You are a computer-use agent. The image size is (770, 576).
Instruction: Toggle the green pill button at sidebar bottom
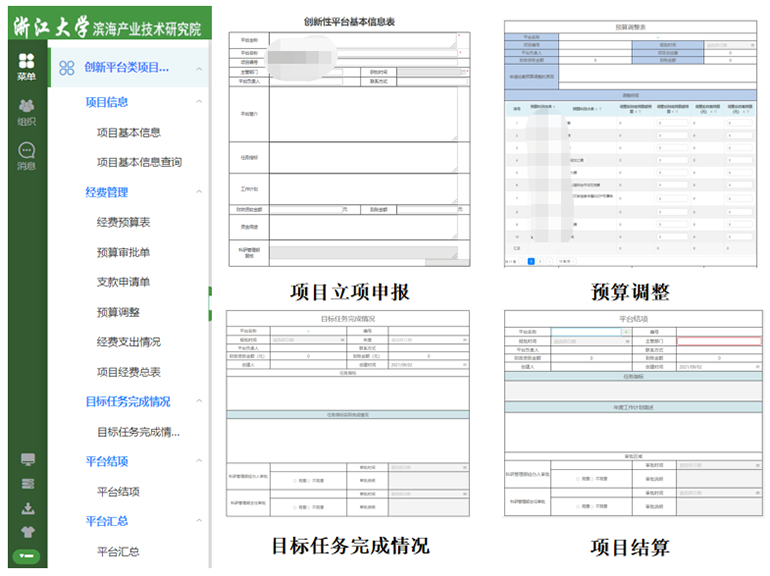[27, 556]
